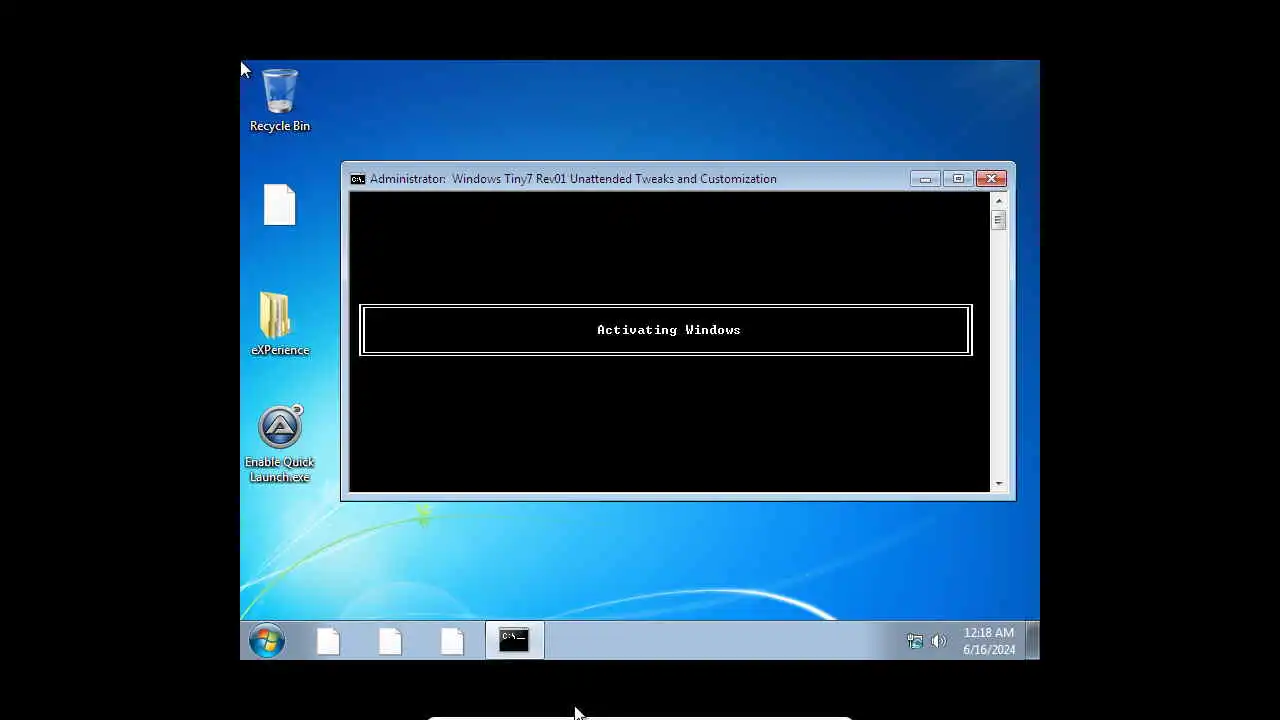Screen dimensions: 1280x720
Task: Minimize the Tiny7 console window
Action: coord(925,179)
